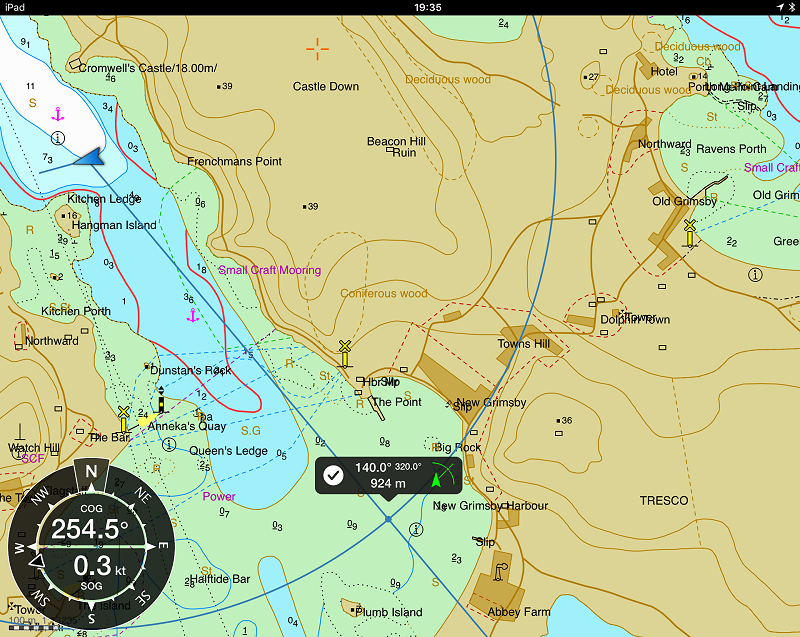Tap the Power cable label
Screen dimensions: 800x637
point(219,496)
